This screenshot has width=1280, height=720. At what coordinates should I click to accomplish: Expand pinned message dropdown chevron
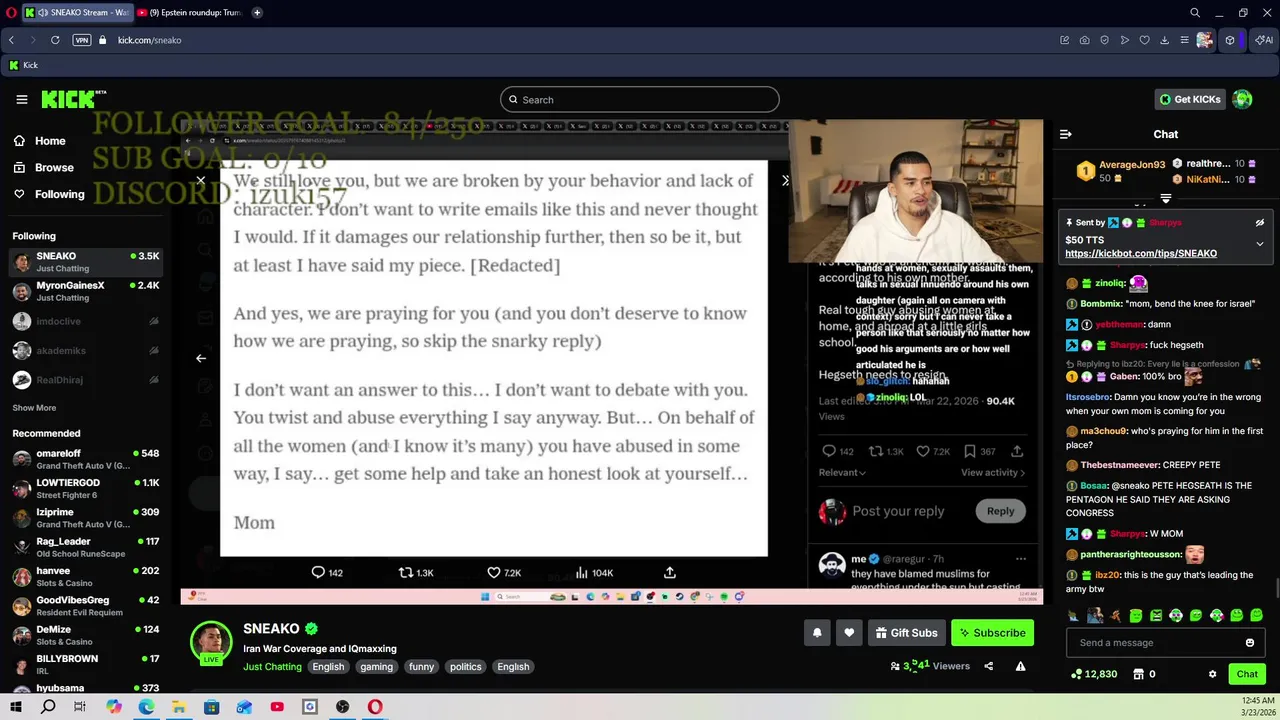1259,243
